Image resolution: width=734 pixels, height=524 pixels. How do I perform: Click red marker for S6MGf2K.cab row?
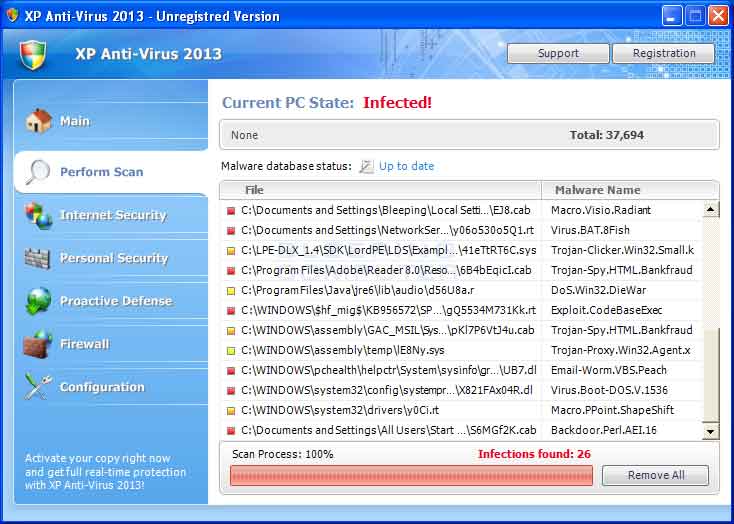tap(230, 431)
